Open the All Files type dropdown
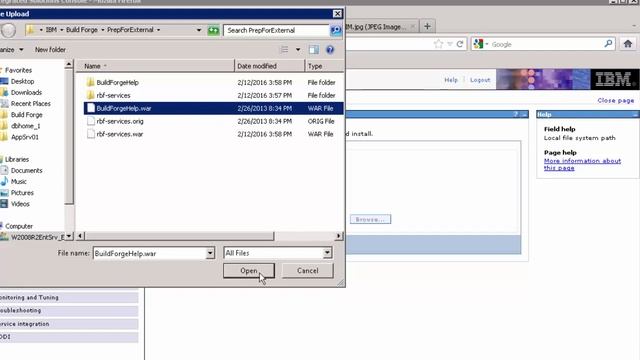The width and height of the screenshot is (640, 360). click(327, 253)
